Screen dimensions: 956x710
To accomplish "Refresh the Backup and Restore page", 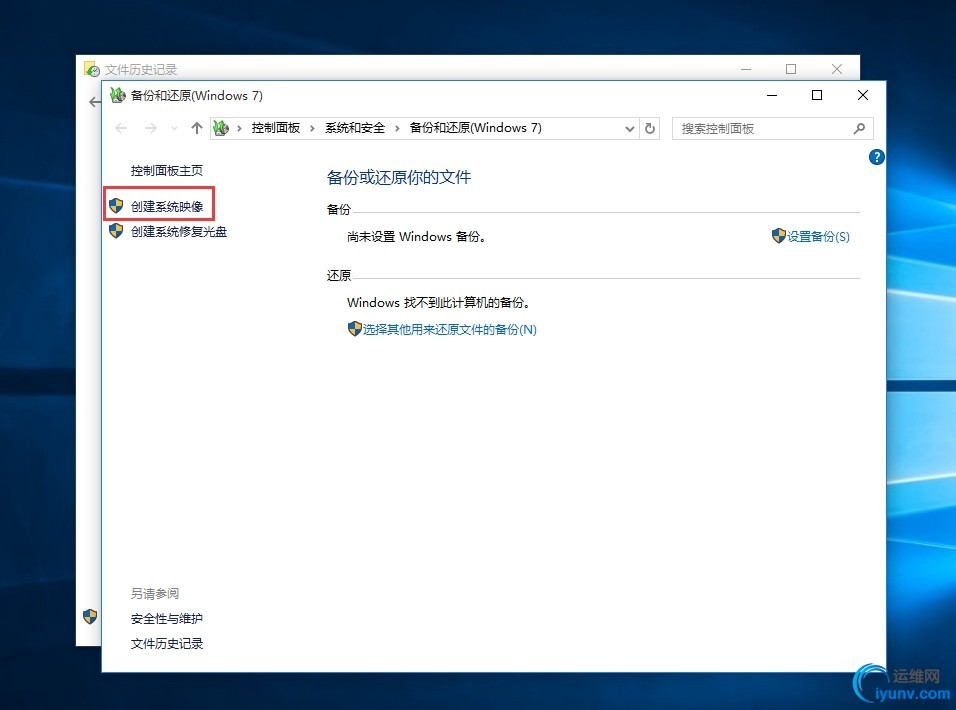I will 650,129.
